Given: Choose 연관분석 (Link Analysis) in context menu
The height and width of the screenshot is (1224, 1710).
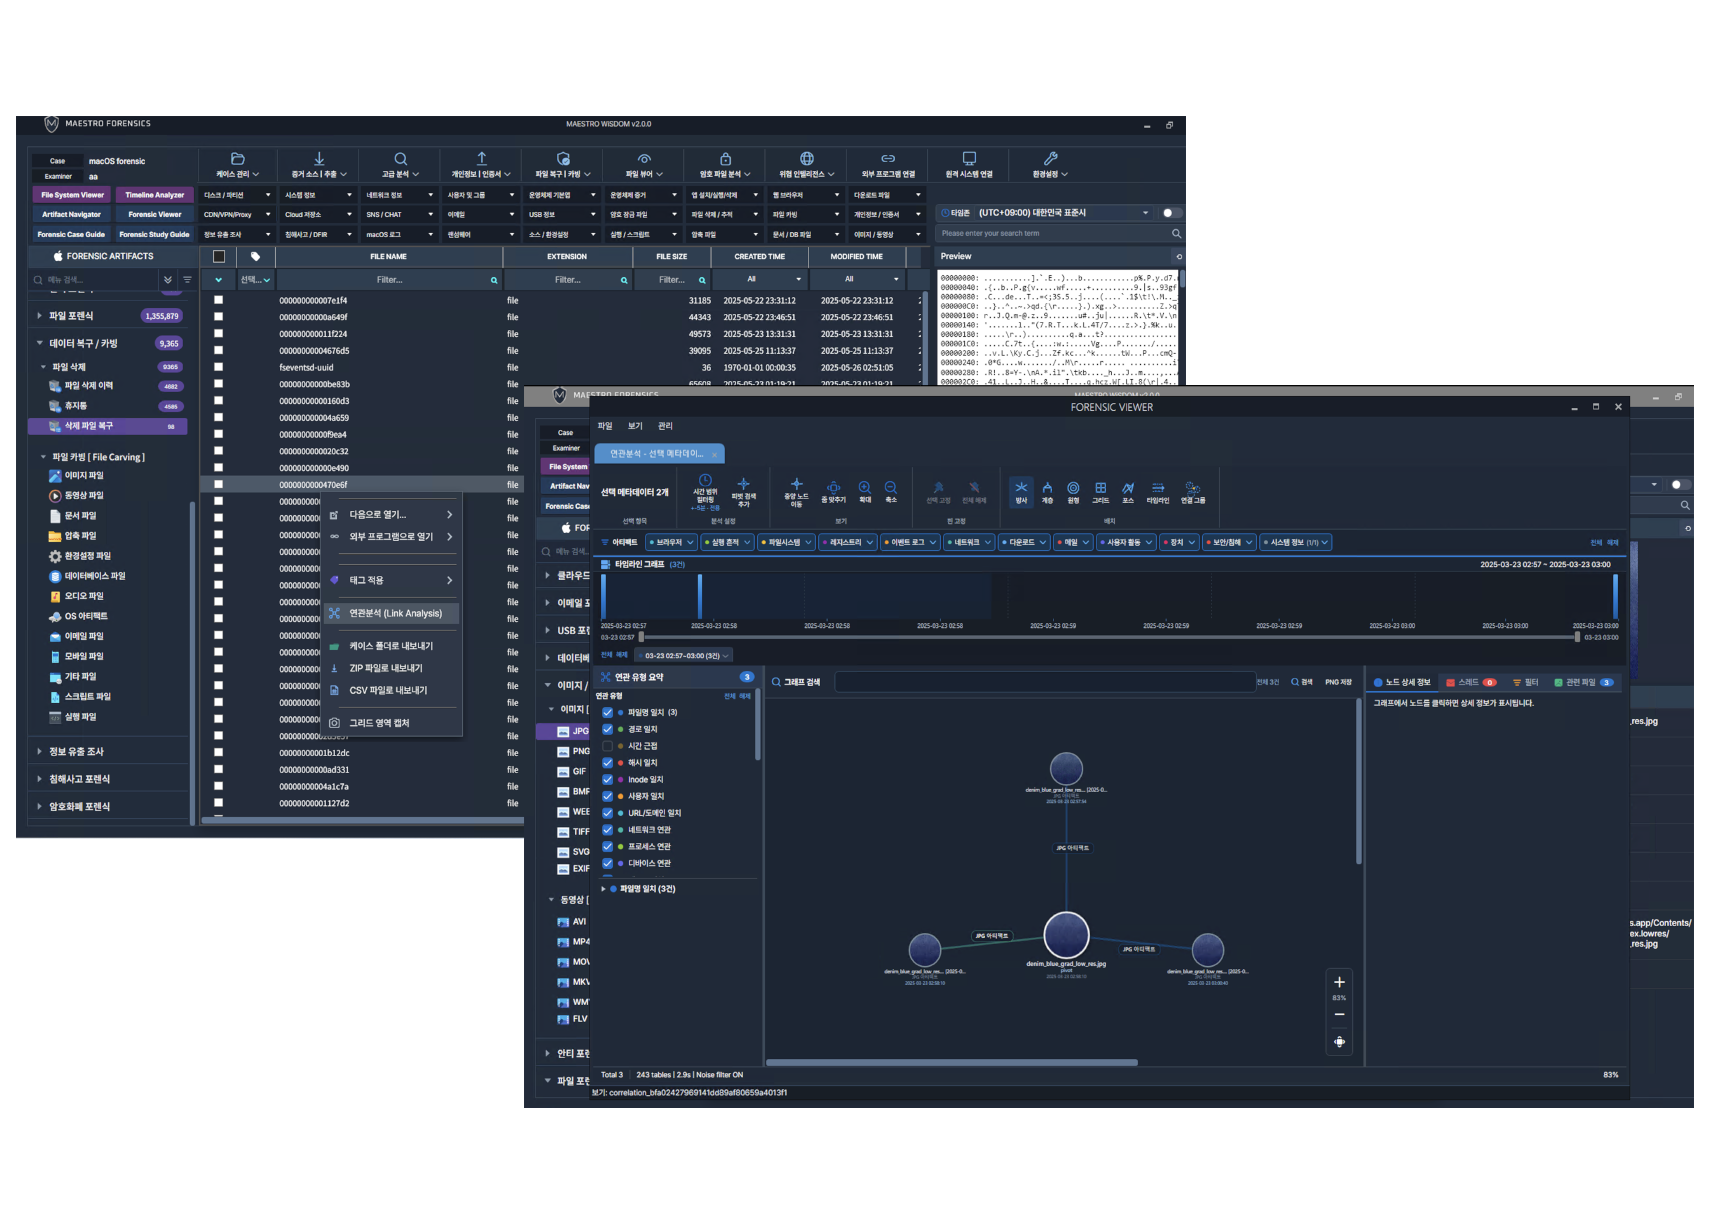Looking at the screenshot, I should tap(391, 613).
